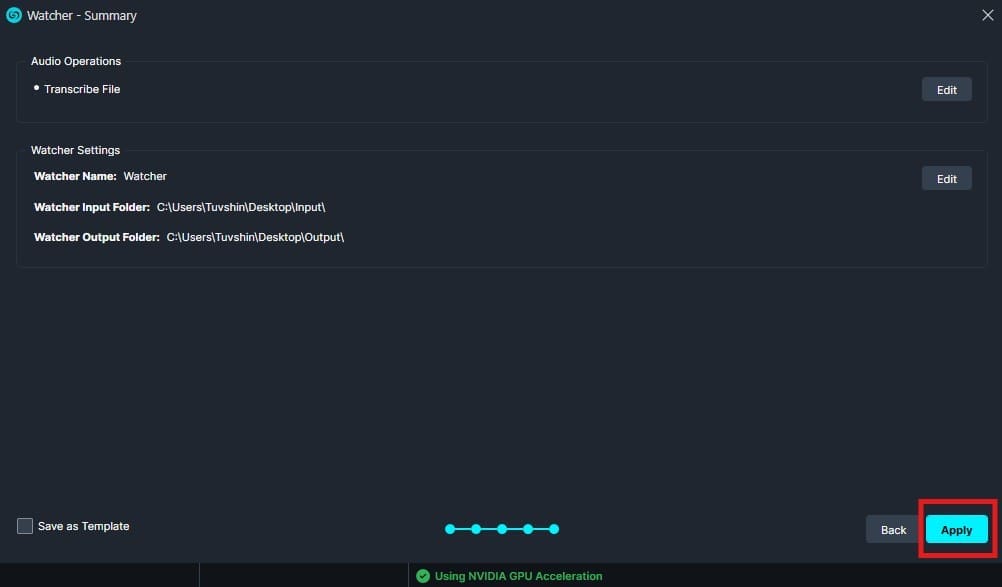Close the Watcher Summary window

987,15
